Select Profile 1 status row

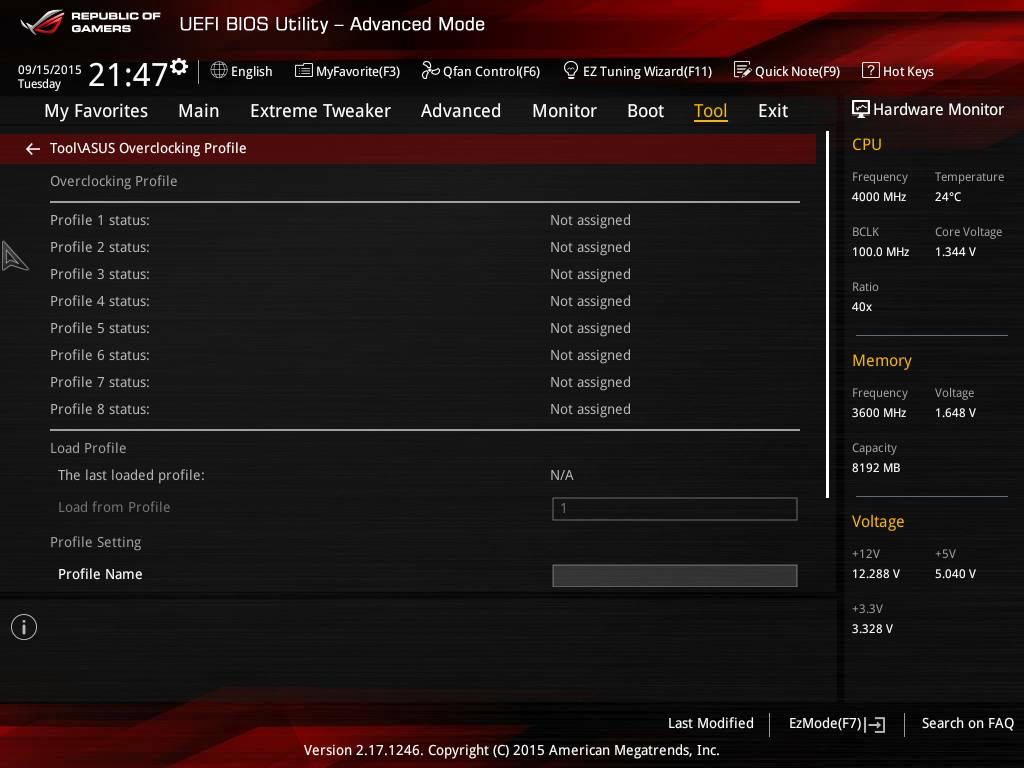pyautogui.click(x=424, y=220)
